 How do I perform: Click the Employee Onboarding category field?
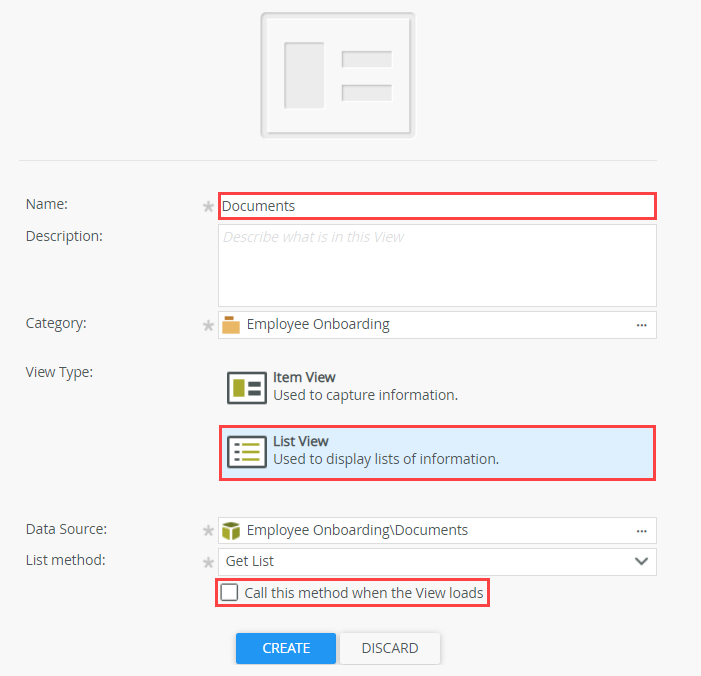(430, 325)
